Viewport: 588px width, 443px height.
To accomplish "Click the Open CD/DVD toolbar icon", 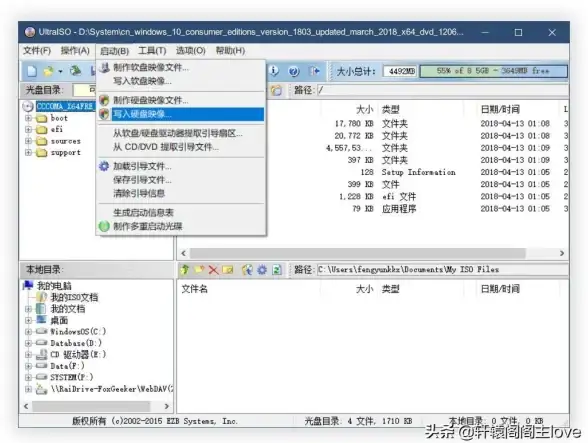I will pyautogui.click(x=76, y=71).
